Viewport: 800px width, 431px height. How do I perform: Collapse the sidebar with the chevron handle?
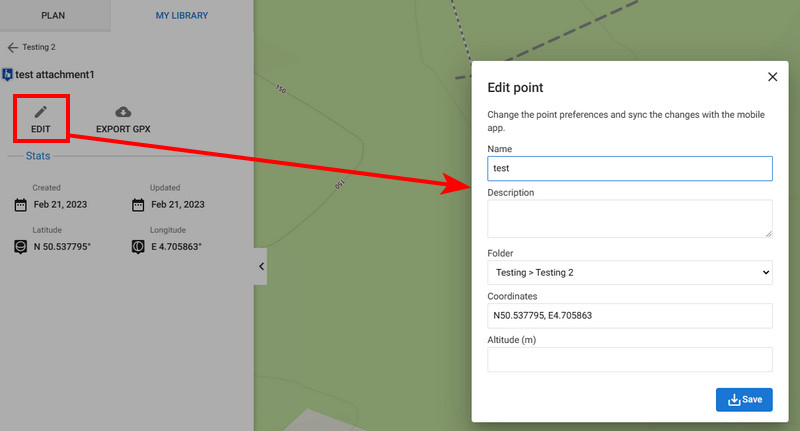(x=261, y=266)
